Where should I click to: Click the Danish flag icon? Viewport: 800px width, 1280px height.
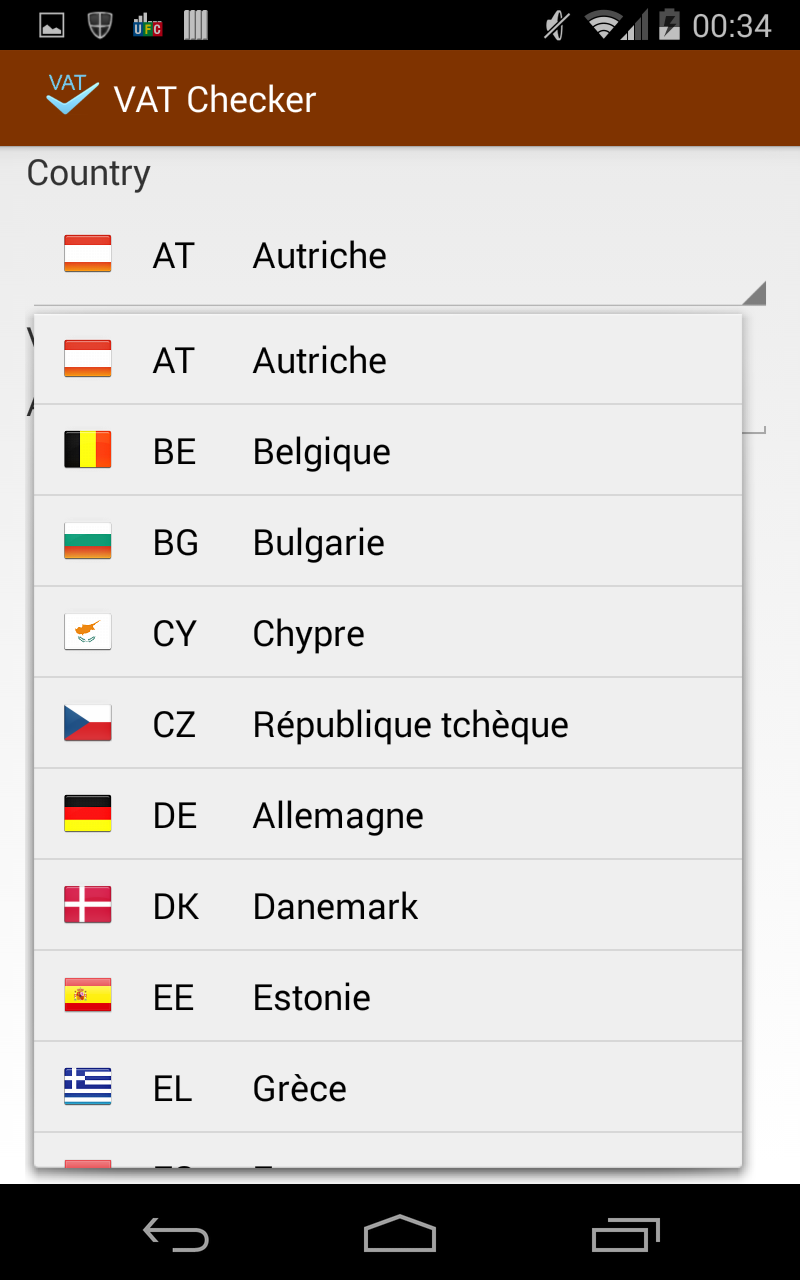[x=88, y=905]
